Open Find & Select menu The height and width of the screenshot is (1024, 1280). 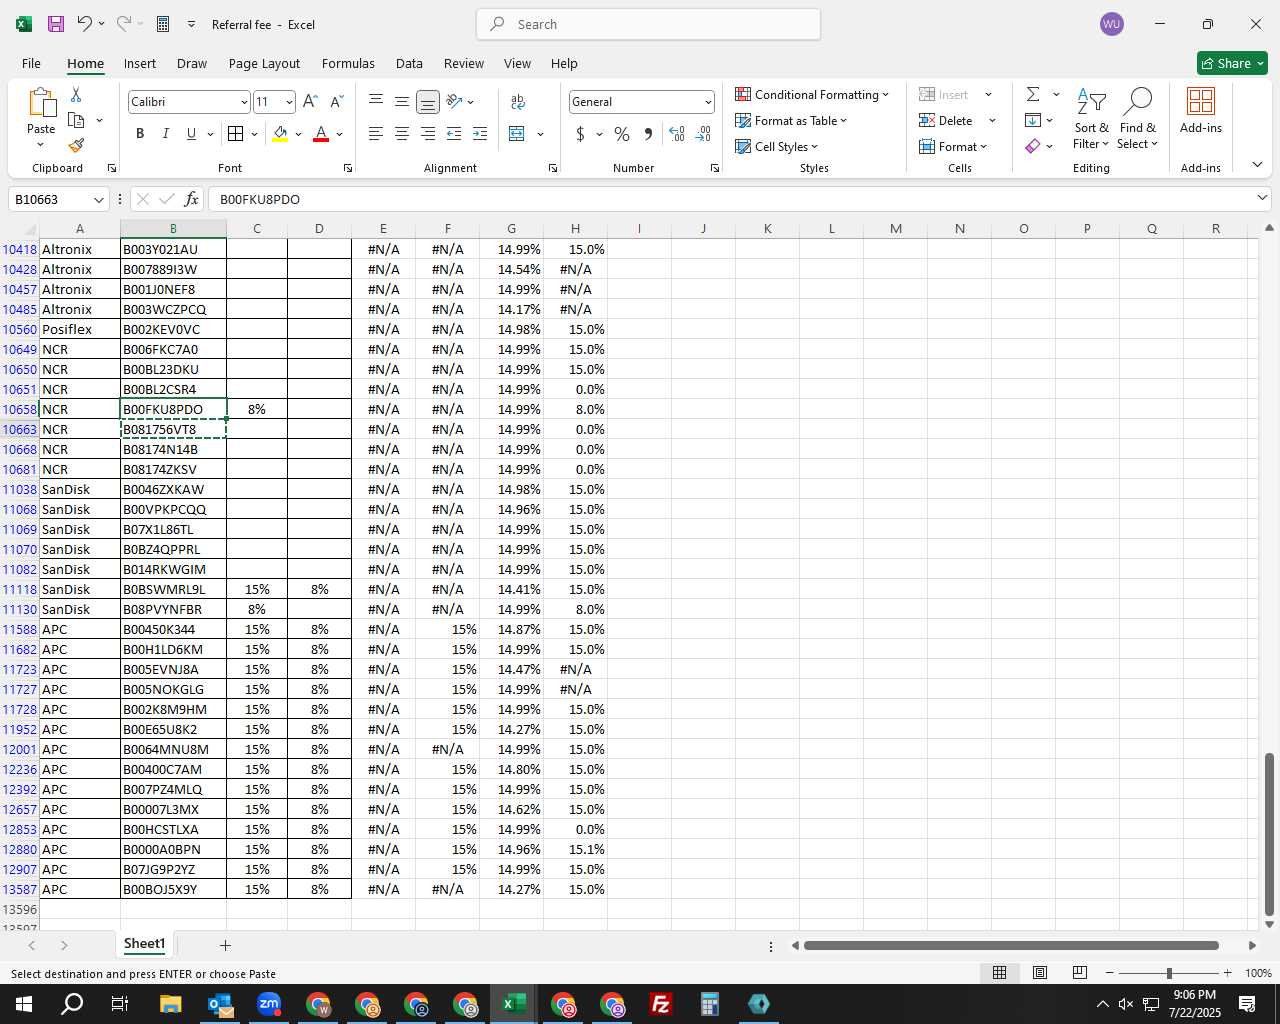pyautogui.click(x=1138, y=118)
